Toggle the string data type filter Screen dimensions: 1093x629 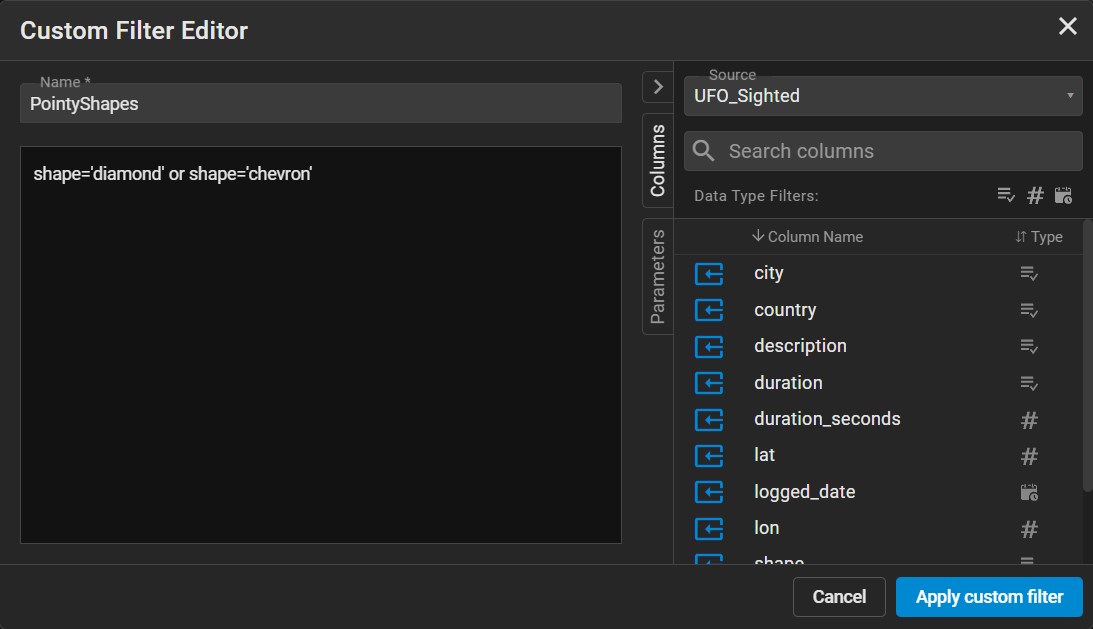[x=1006, y=195]
